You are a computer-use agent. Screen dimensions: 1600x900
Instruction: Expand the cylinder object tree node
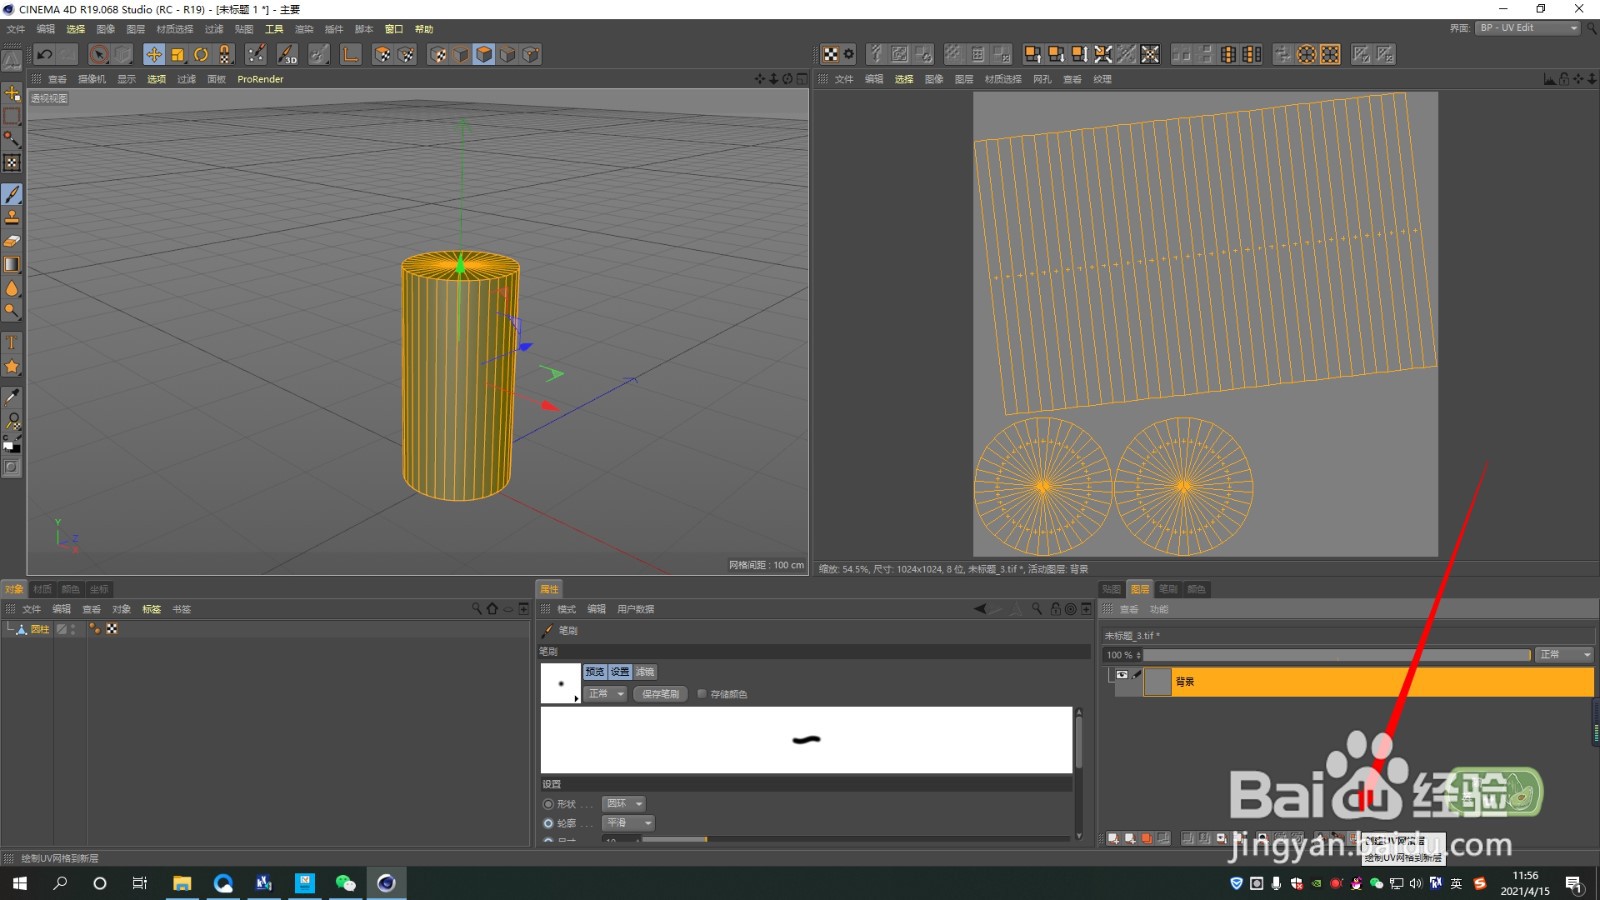pos(9,629)
